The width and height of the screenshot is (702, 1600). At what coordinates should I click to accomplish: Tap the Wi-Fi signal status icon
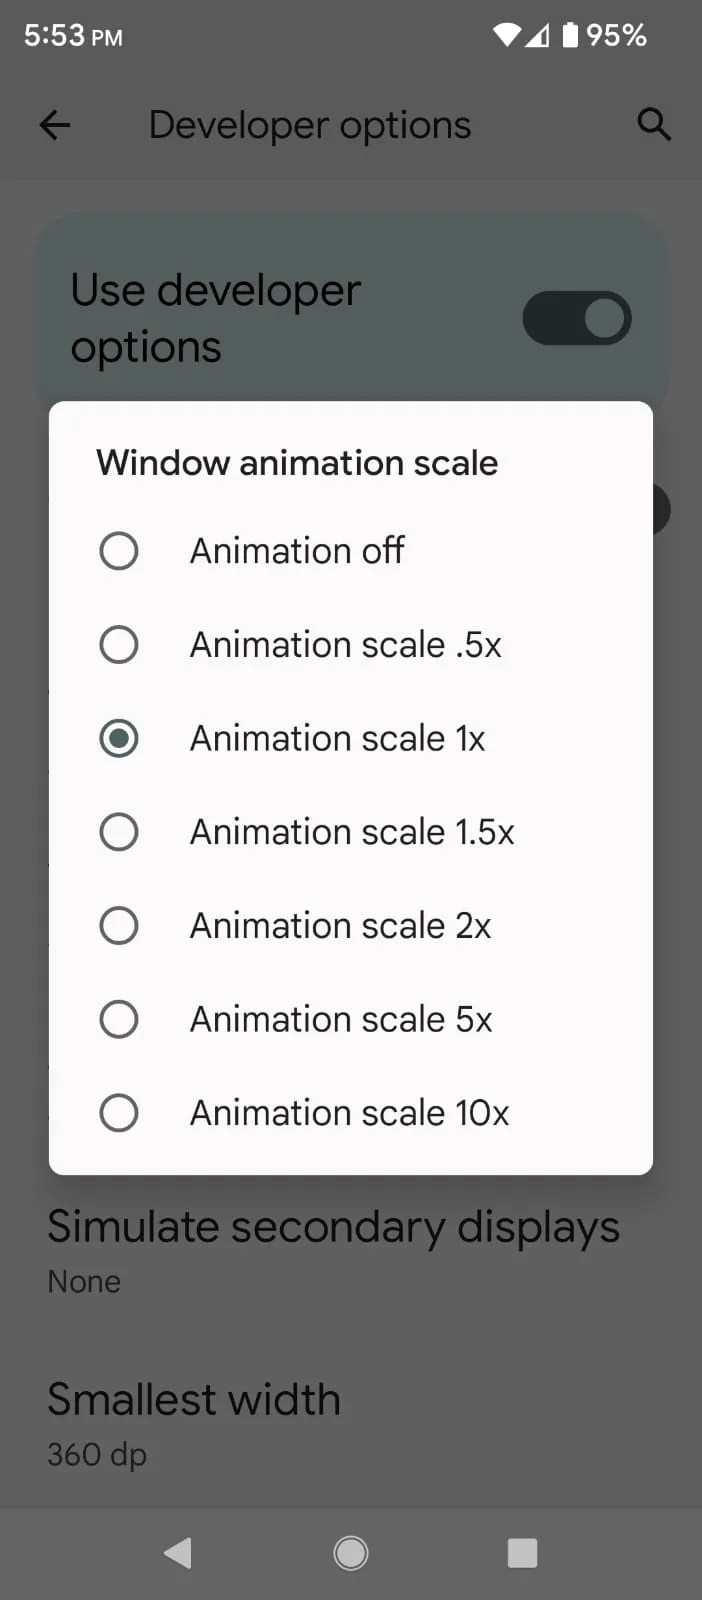tap(506, 36)
